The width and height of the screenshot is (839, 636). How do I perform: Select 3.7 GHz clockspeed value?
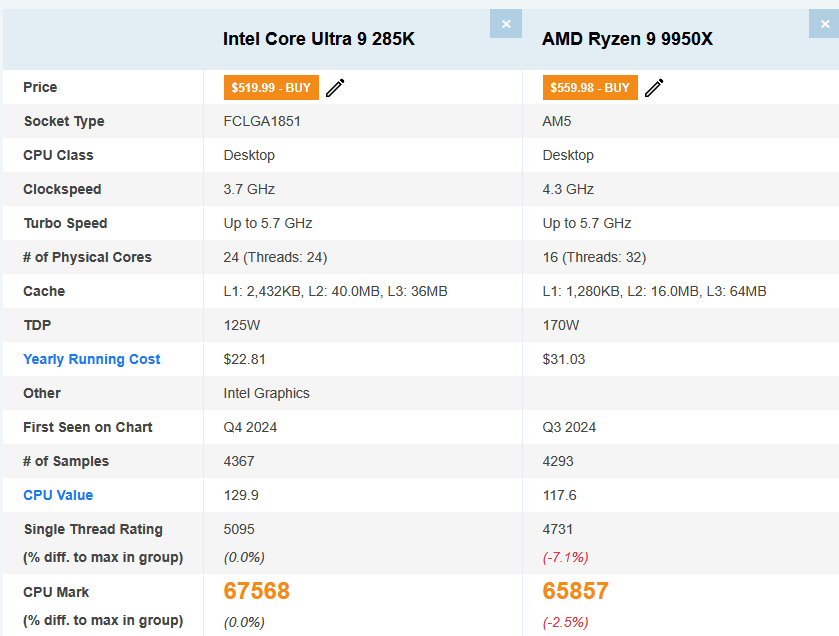click(249, 189)
